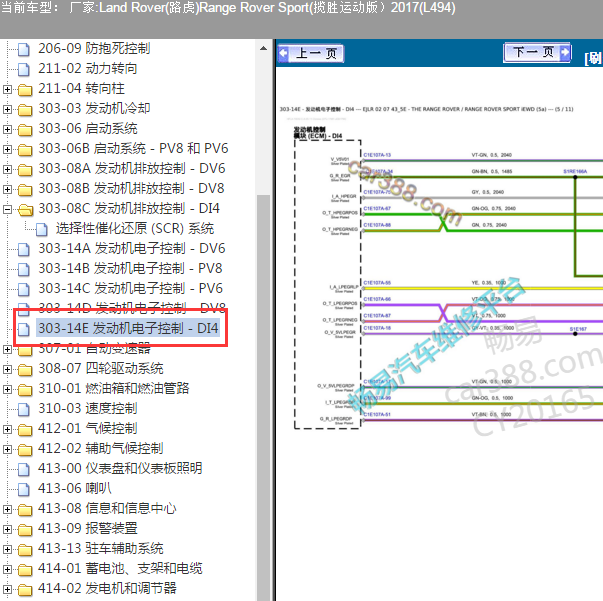
Task: Click the 310-01 燃油箱和燃油管路 folder icon
Action: (x=25, y=389)
